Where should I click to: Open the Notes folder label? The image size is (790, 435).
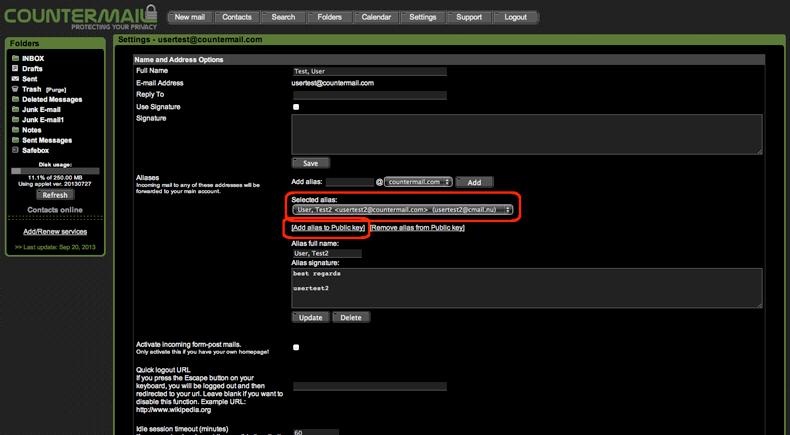tap(32, 130)
